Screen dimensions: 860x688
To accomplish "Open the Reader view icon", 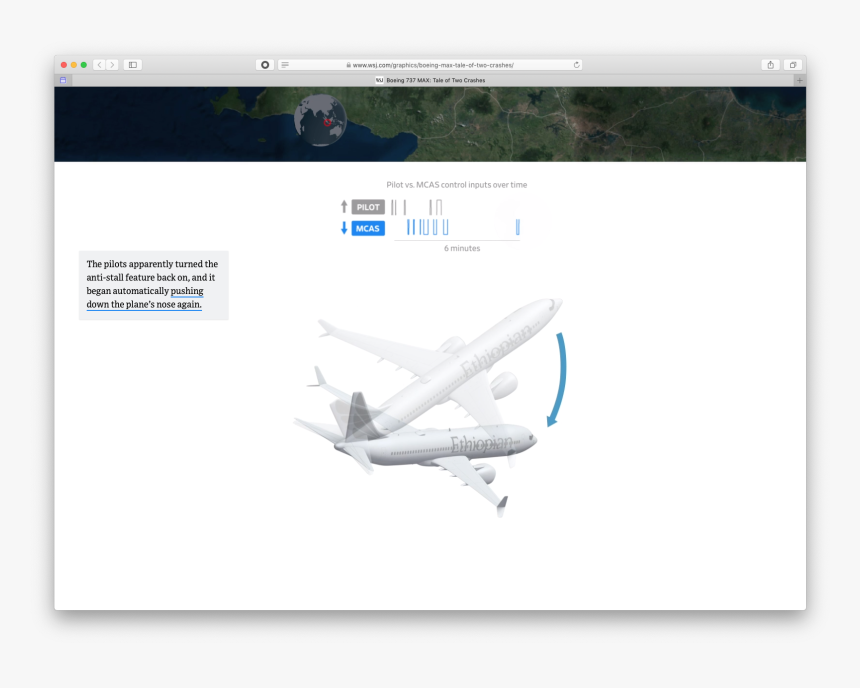I will coord(285,64).
